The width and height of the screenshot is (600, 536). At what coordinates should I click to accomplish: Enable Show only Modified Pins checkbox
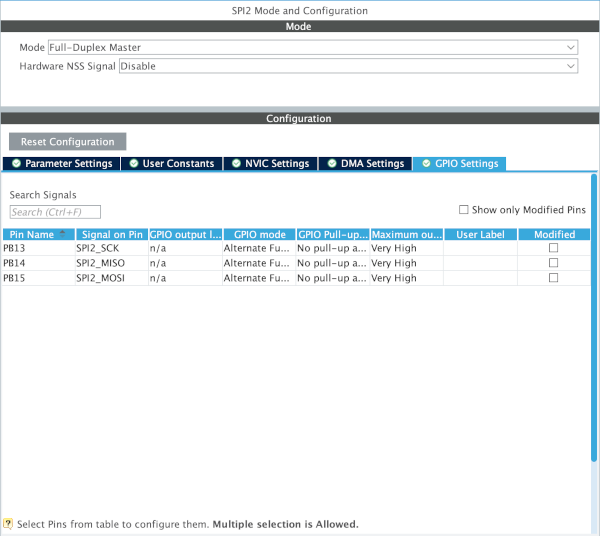[463, 210]
